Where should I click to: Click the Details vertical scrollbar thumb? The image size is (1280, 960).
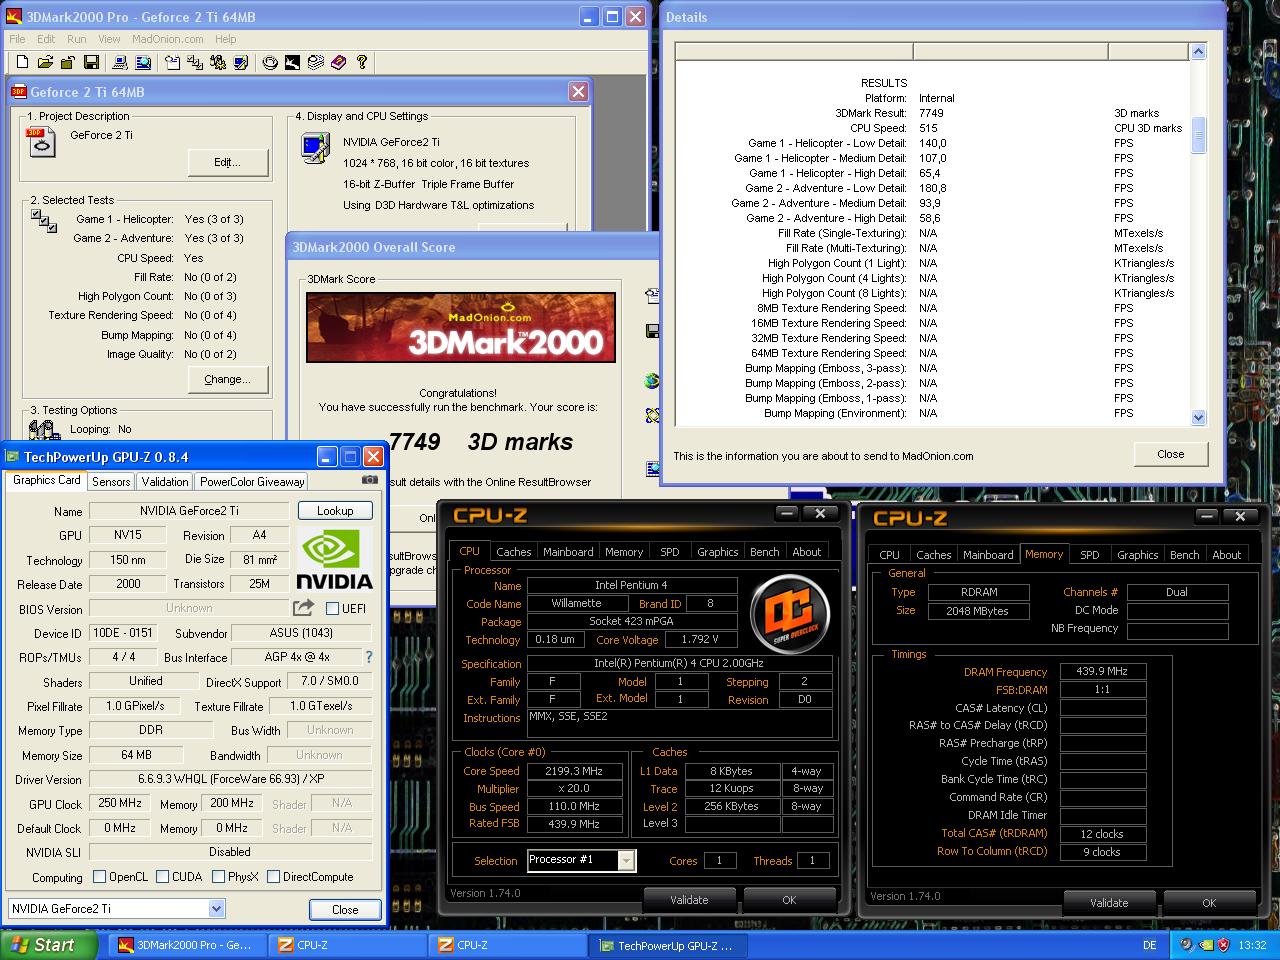coord(1199,135)
